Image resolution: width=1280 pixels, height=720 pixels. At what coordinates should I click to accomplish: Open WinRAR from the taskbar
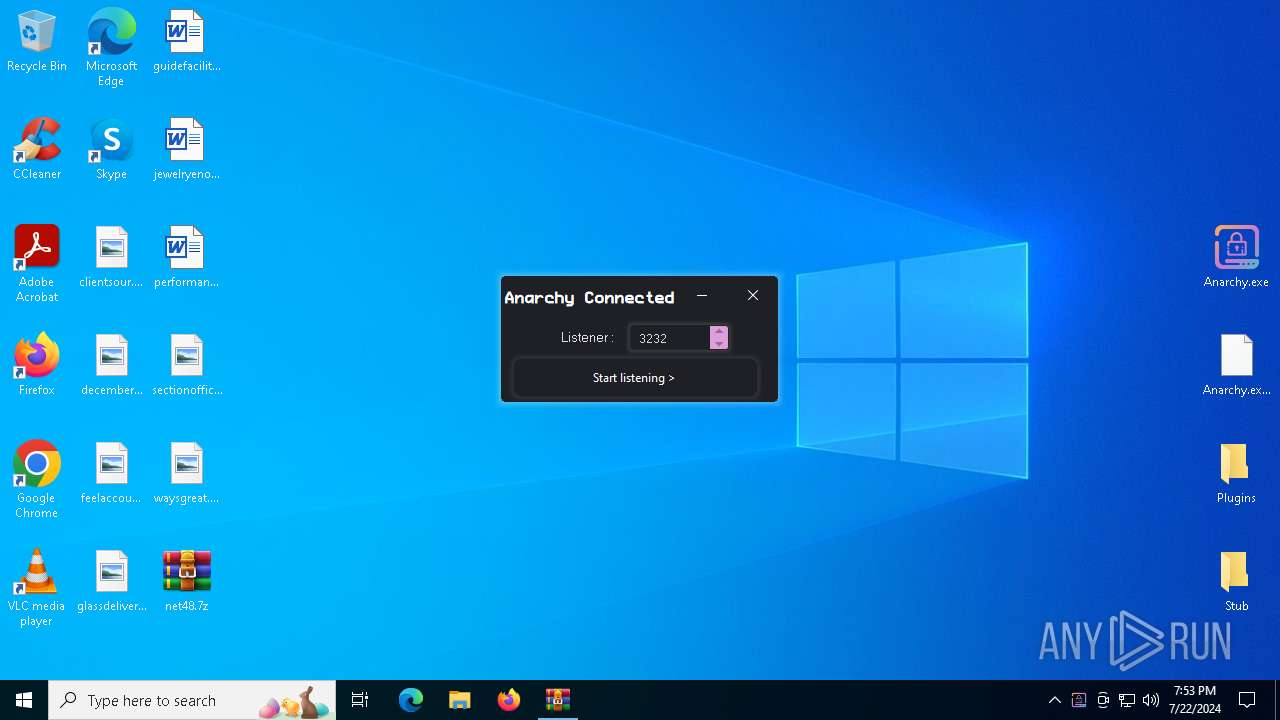click(x=558, y=700)
